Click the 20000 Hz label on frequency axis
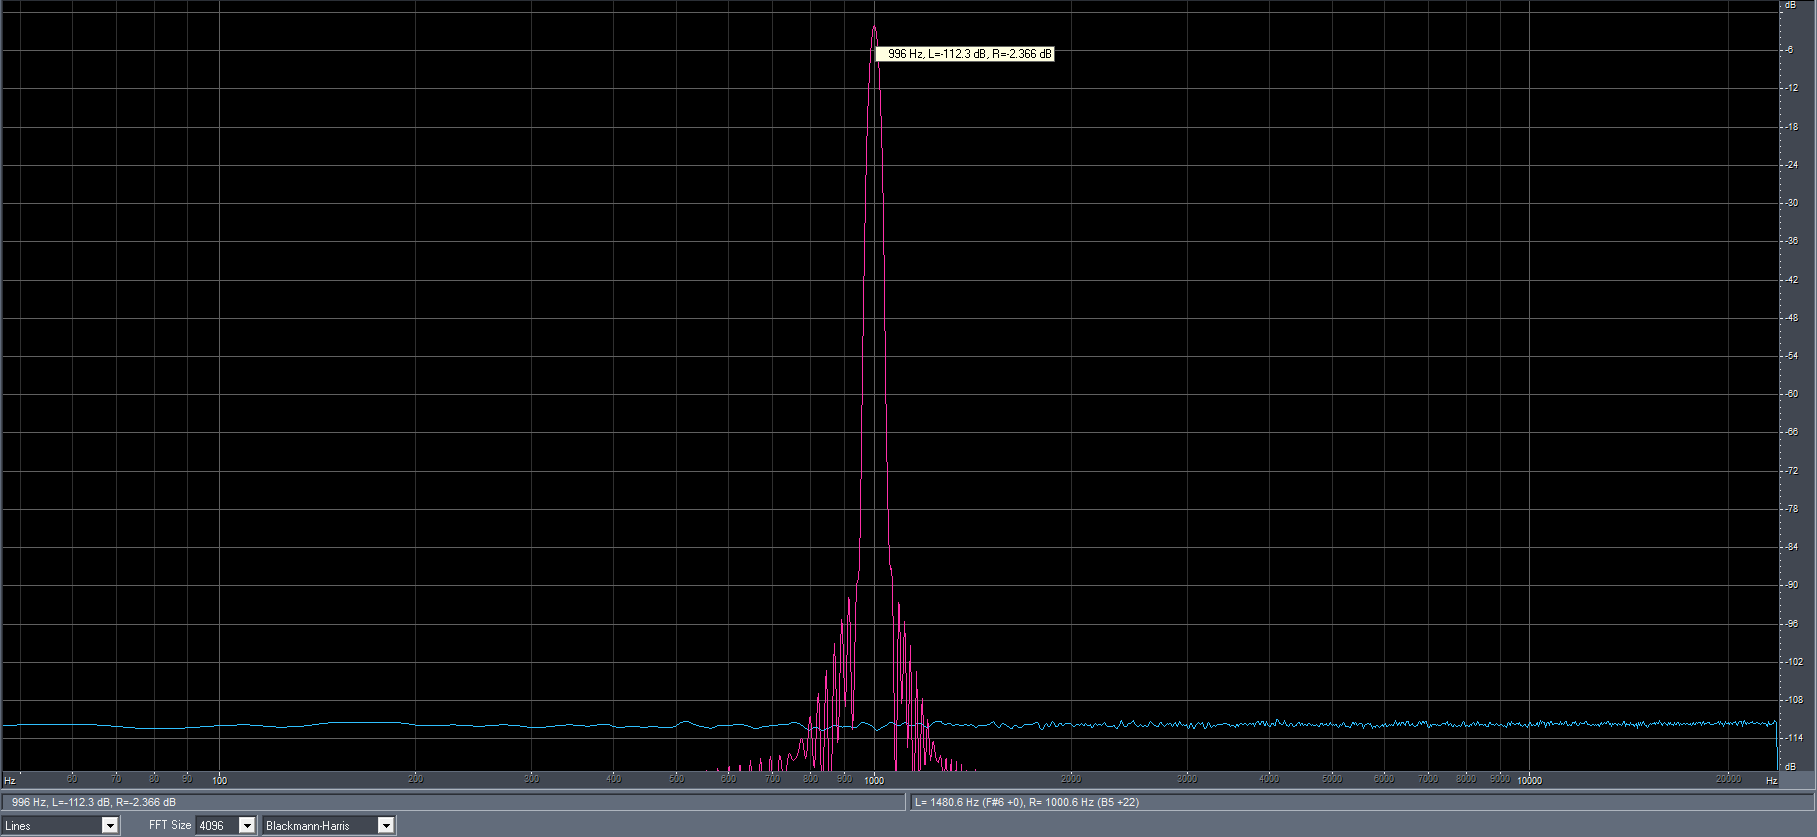Viewport: 1817px width, 837px height. tap(1728, 778)
